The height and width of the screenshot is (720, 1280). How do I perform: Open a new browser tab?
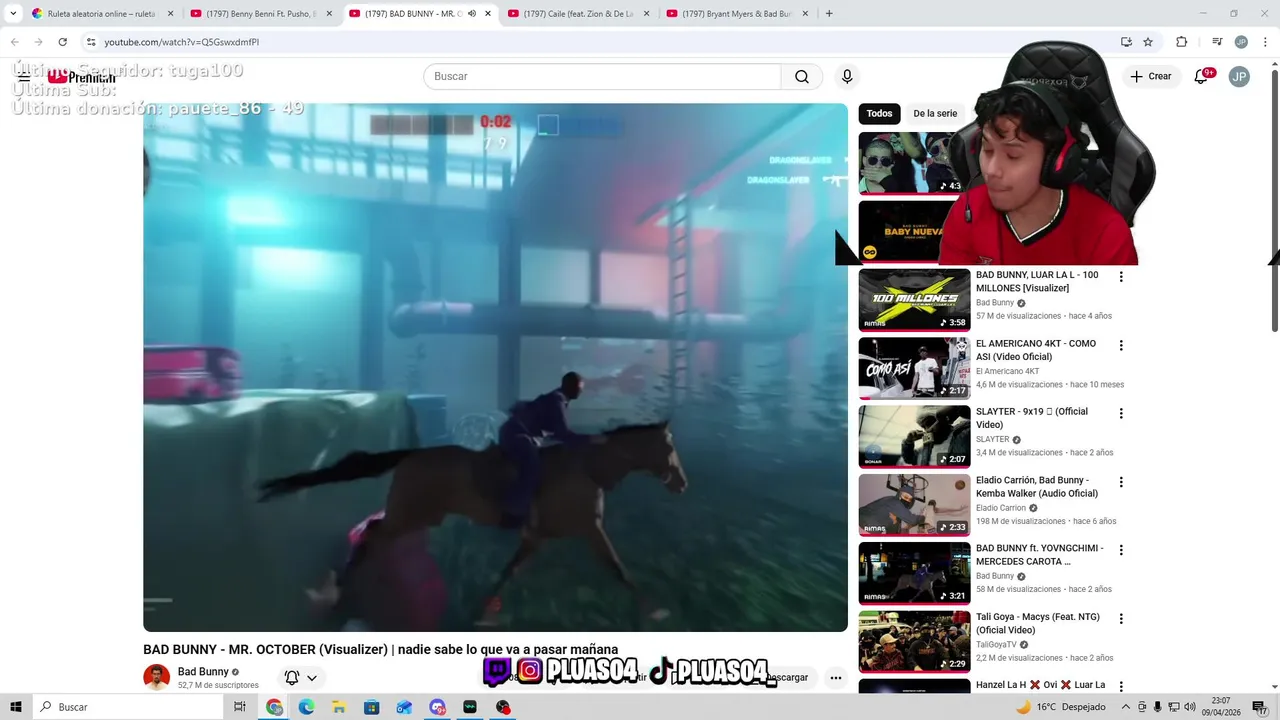tap(829, 13)
